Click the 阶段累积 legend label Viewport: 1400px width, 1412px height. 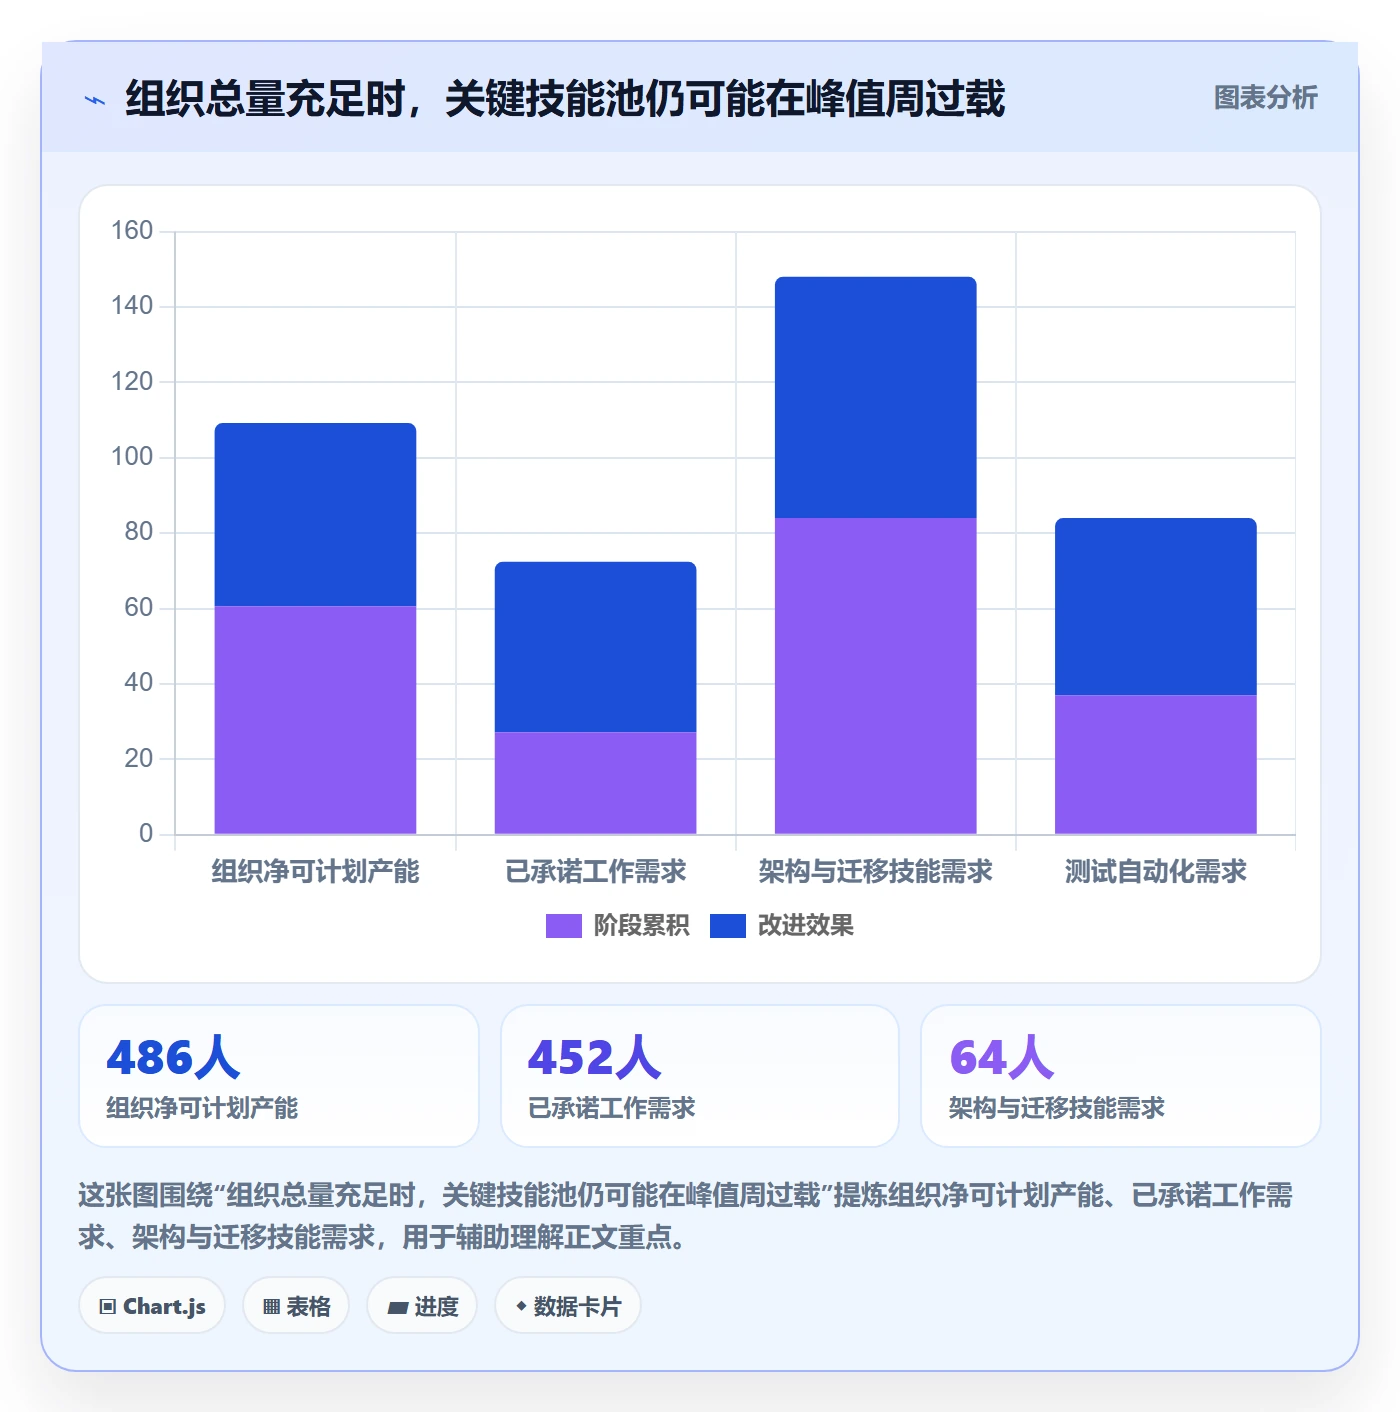pos(641,926)
